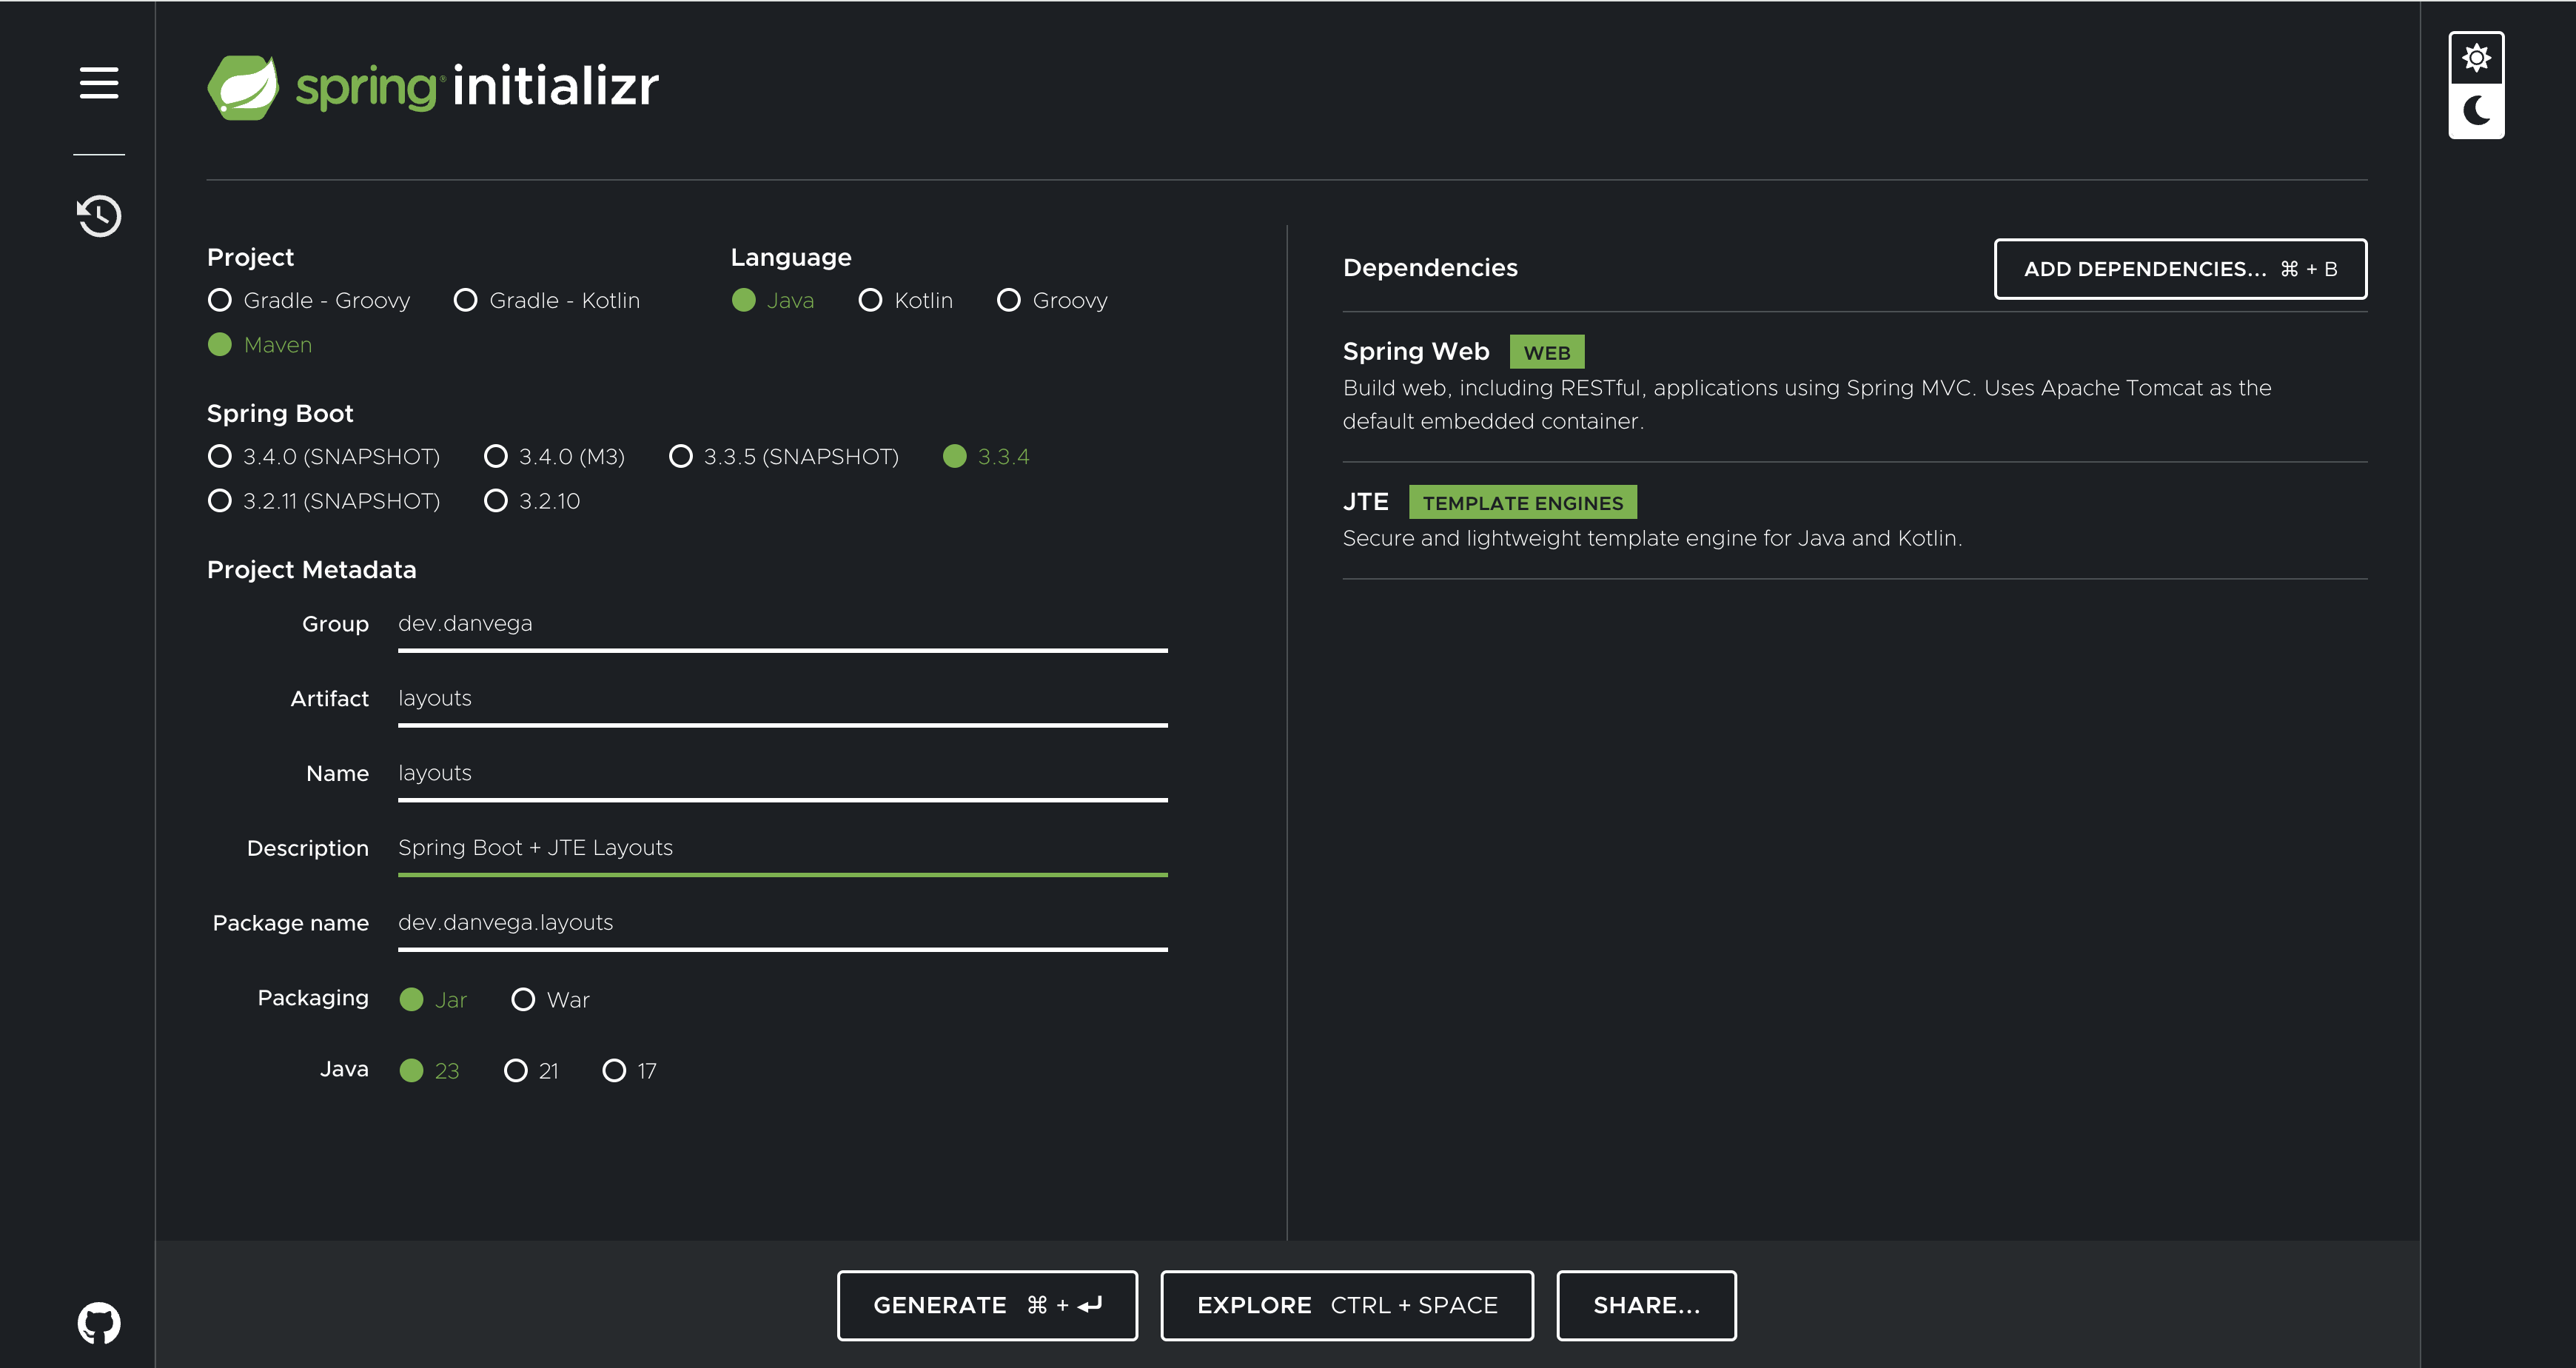Select Java version 17
The width and height of the screenshot is (2576, 1368).
click(614, 1070)
